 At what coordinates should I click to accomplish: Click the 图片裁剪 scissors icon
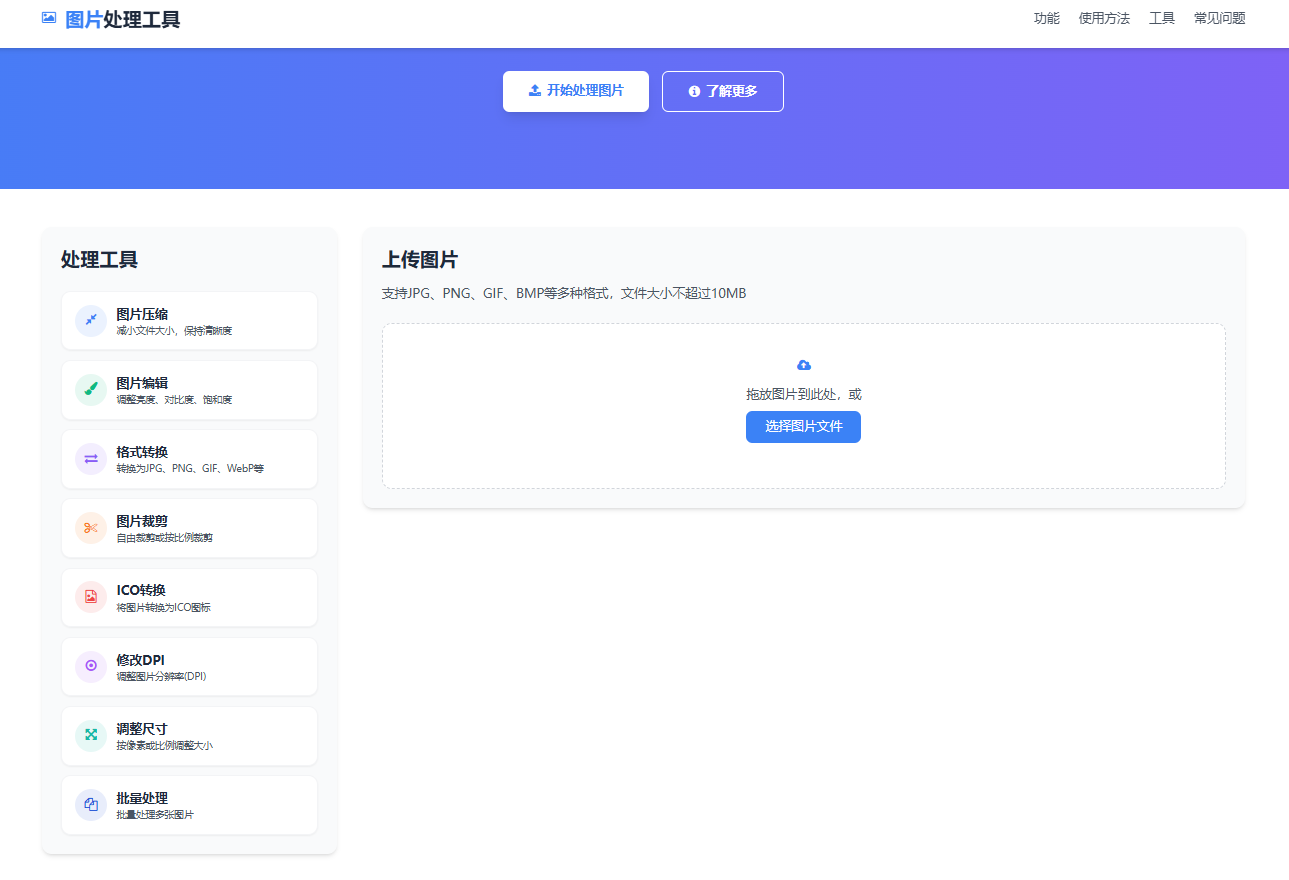point(91,527)
